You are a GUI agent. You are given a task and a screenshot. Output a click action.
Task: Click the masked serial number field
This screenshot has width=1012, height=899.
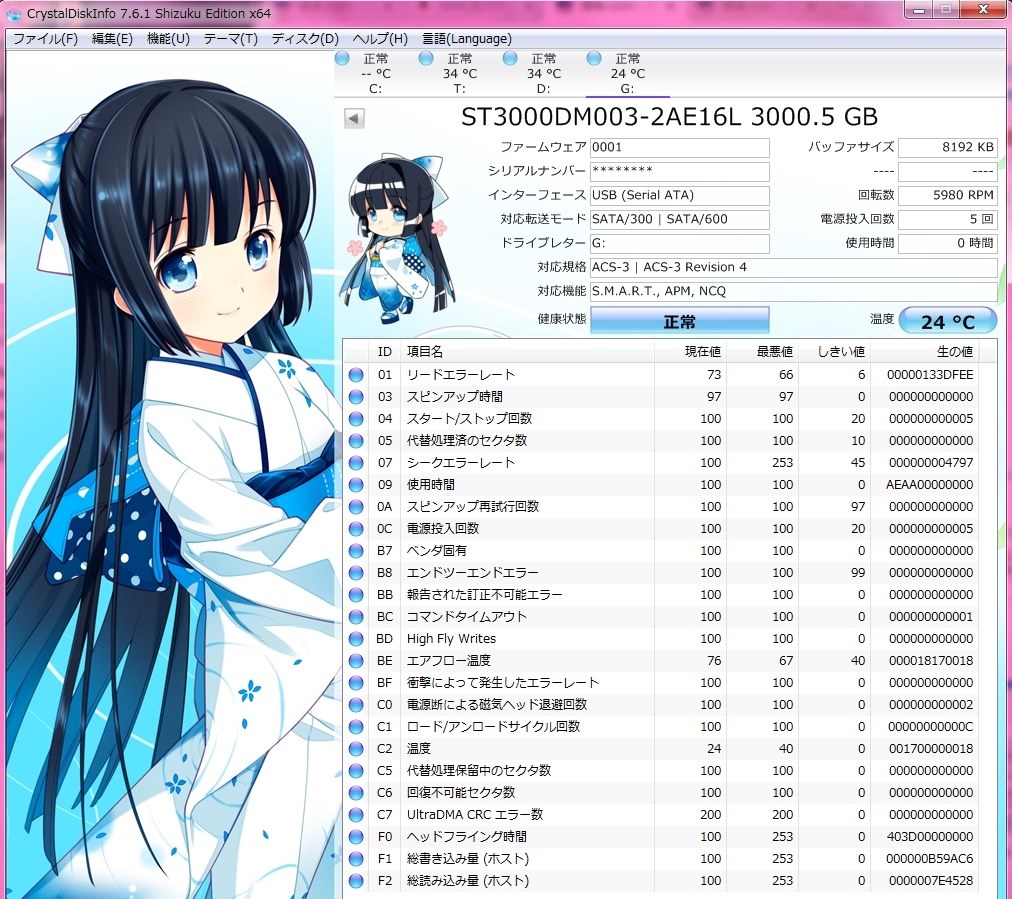tap(680, 171)
